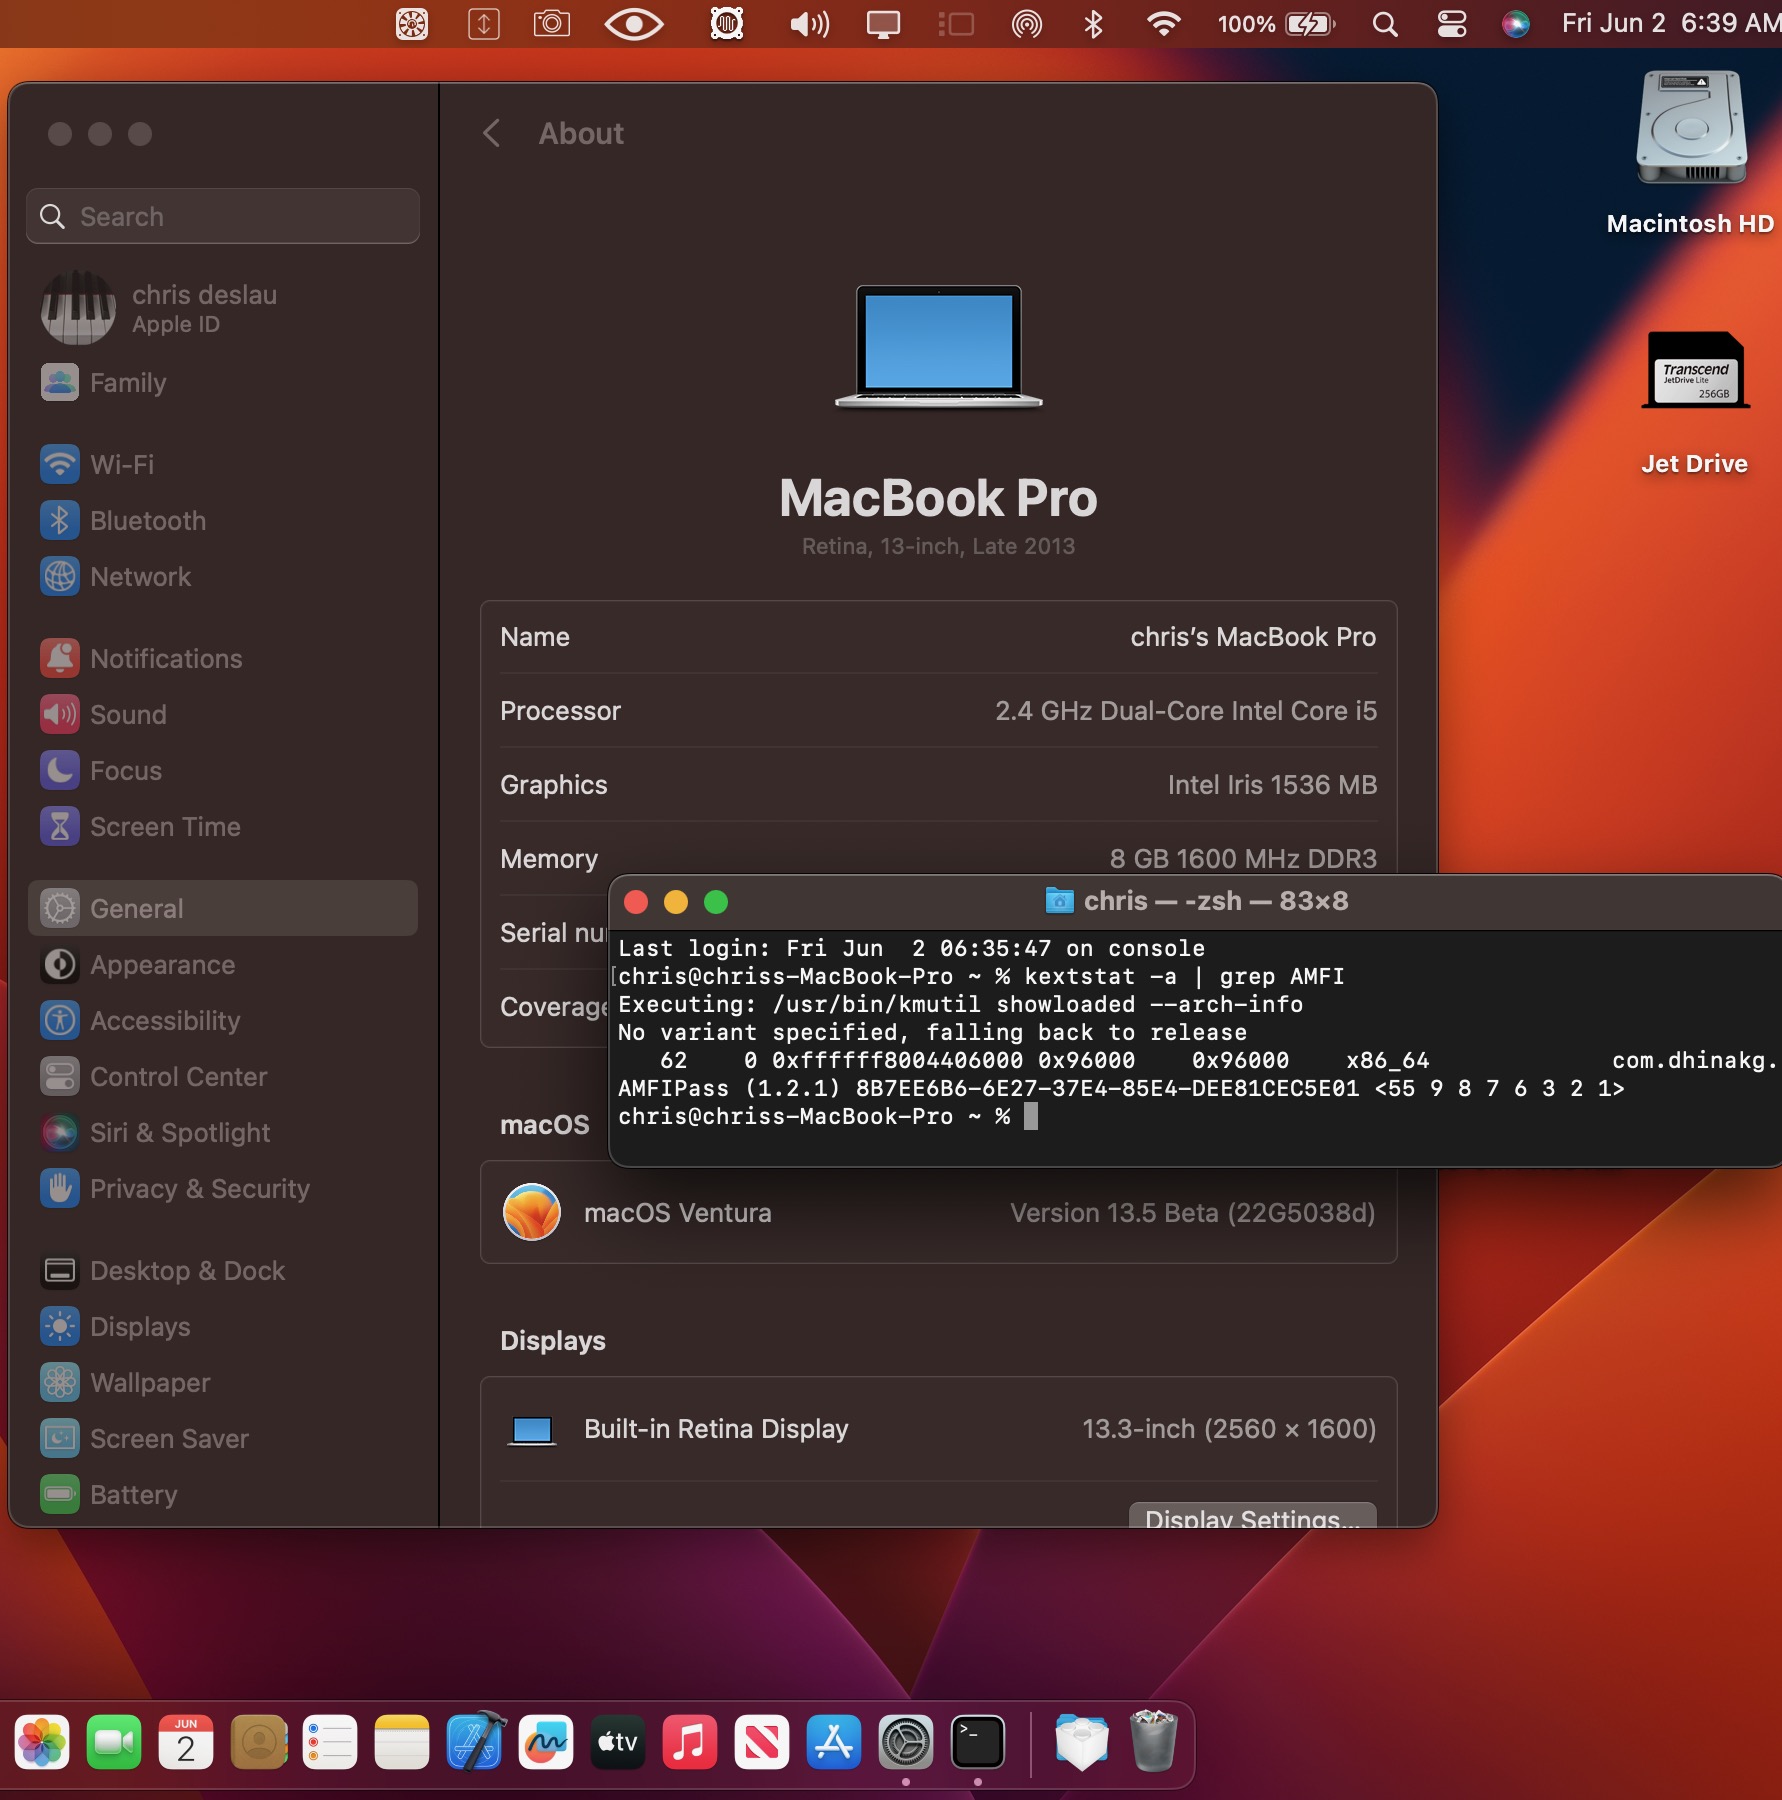The width and height of the screenshot is (1782, 1800).
Task: Click the System Settings icon in the Dock
Action: click(906, 1743)
